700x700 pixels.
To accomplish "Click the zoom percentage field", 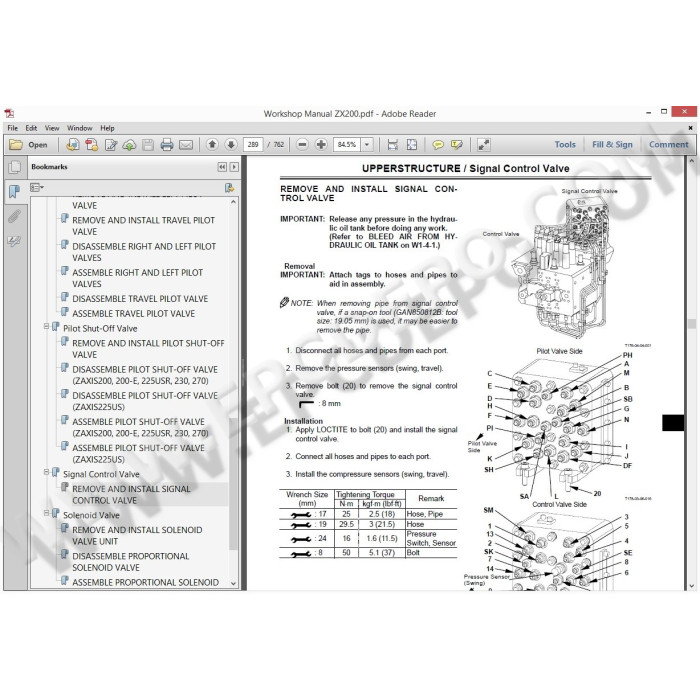I will click(347, 144).
